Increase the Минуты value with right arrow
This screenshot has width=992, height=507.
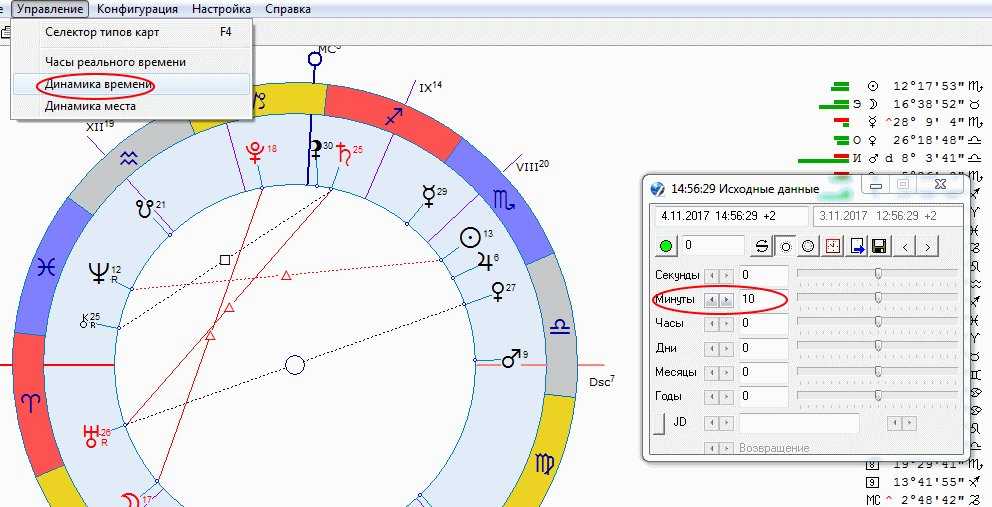click(726, 299)
